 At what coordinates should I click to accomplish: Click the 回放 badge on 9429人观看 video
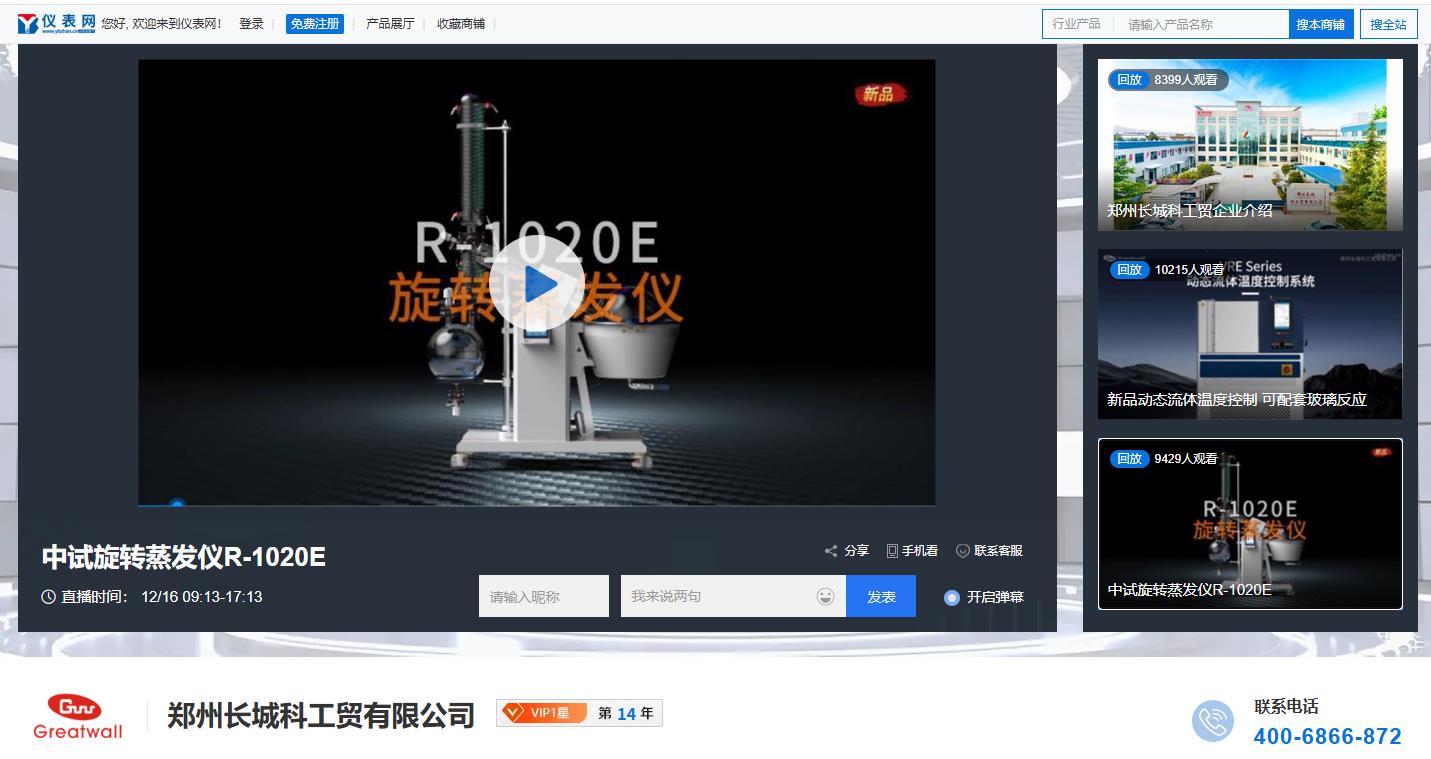pos(1129,459)
